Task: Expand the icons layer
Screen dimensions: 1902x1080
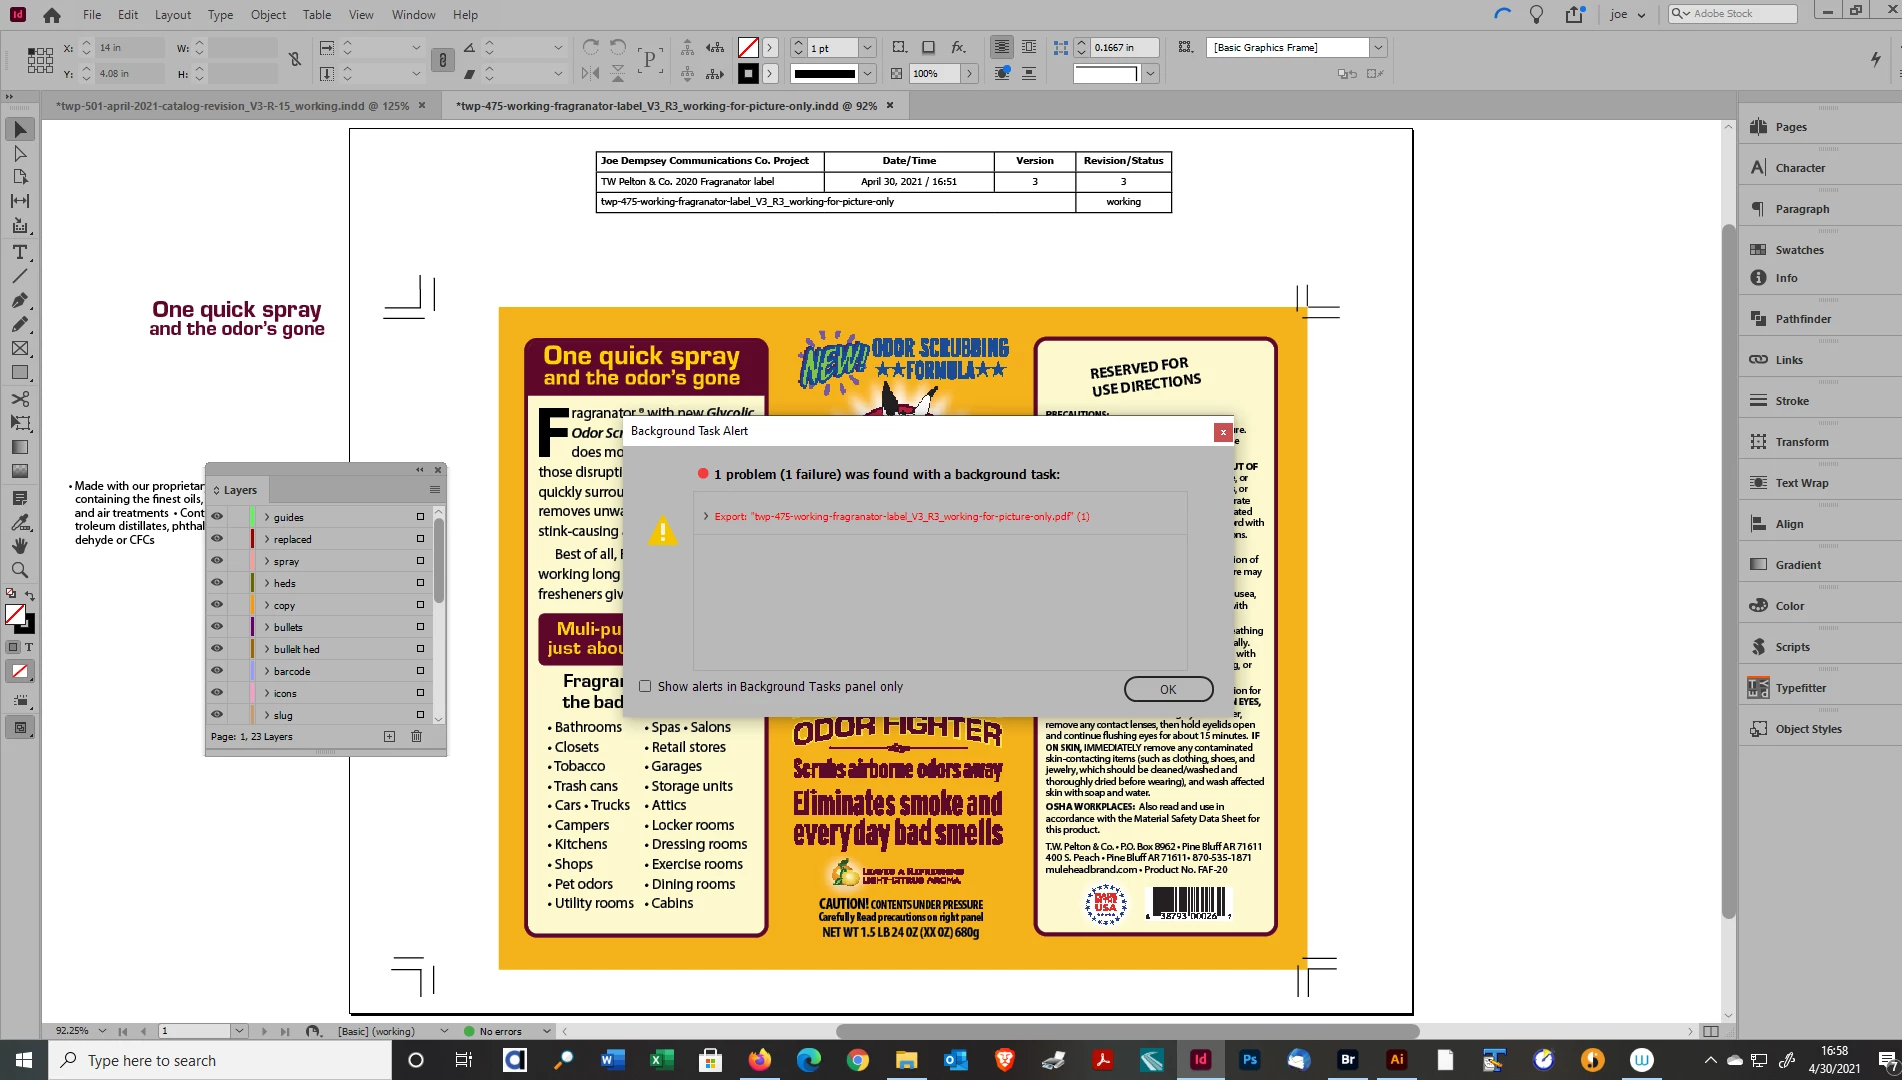Action: point(267,693)
